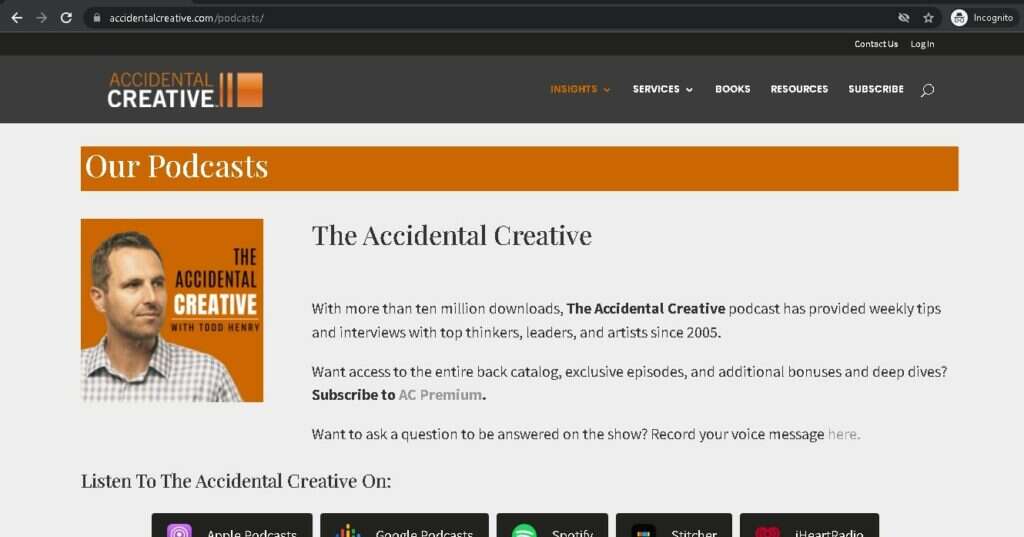Follow the AC Premium link
The width and height of the screenshot is (1024, 537).
pos(440,395)
